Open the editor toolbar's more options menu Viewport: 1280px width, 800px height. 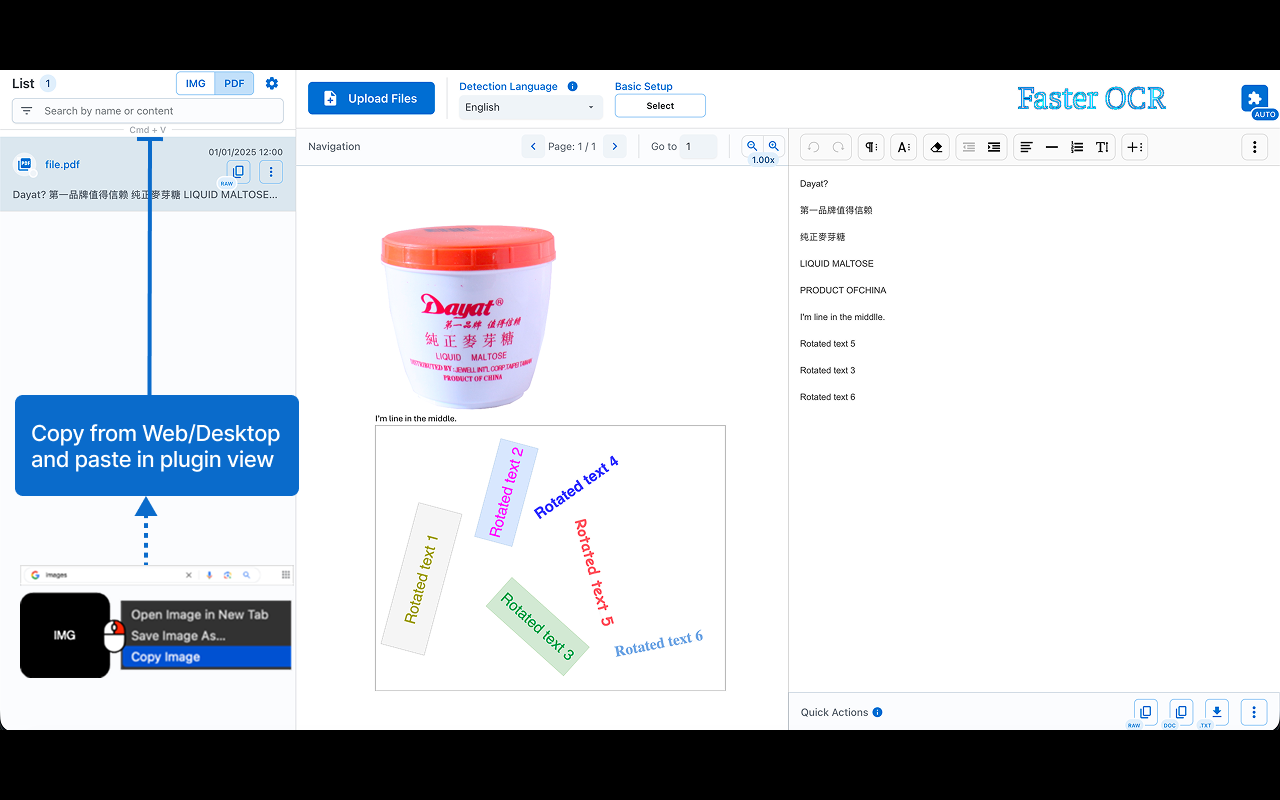click(x=1255, y=147)
